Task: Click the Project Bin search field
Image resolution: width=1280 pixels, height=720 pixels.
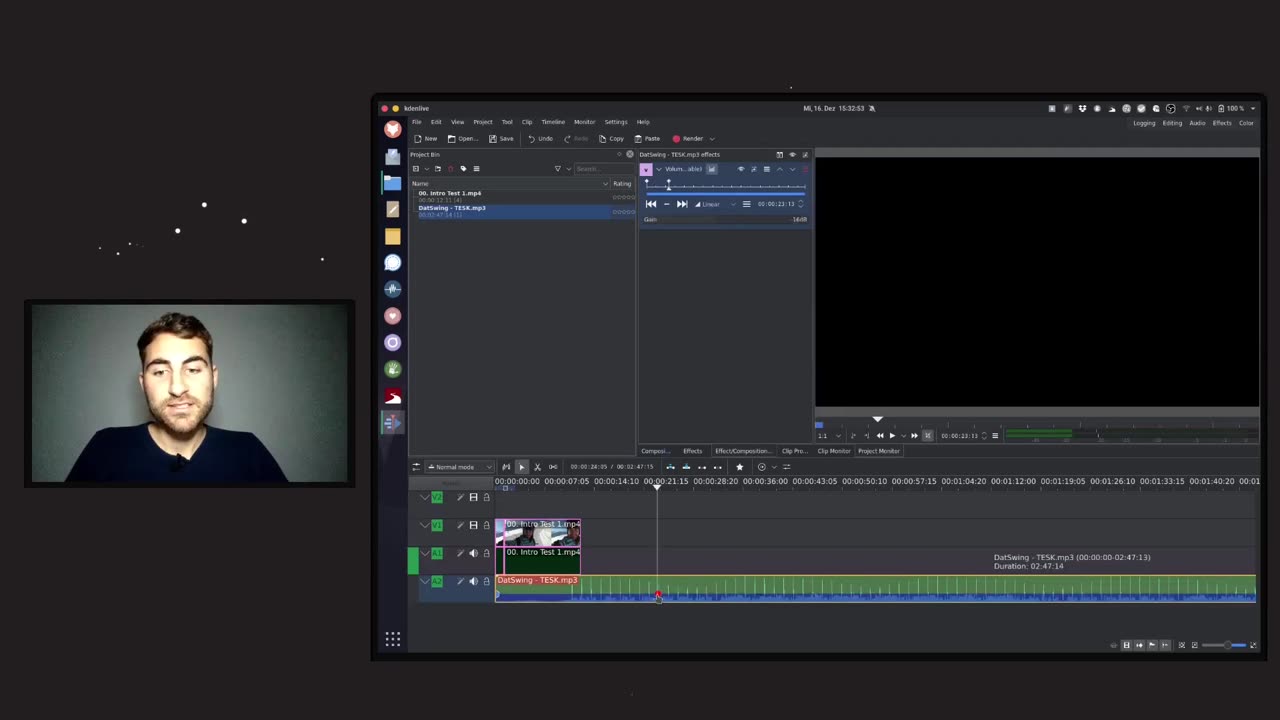Action: (603, 168)
